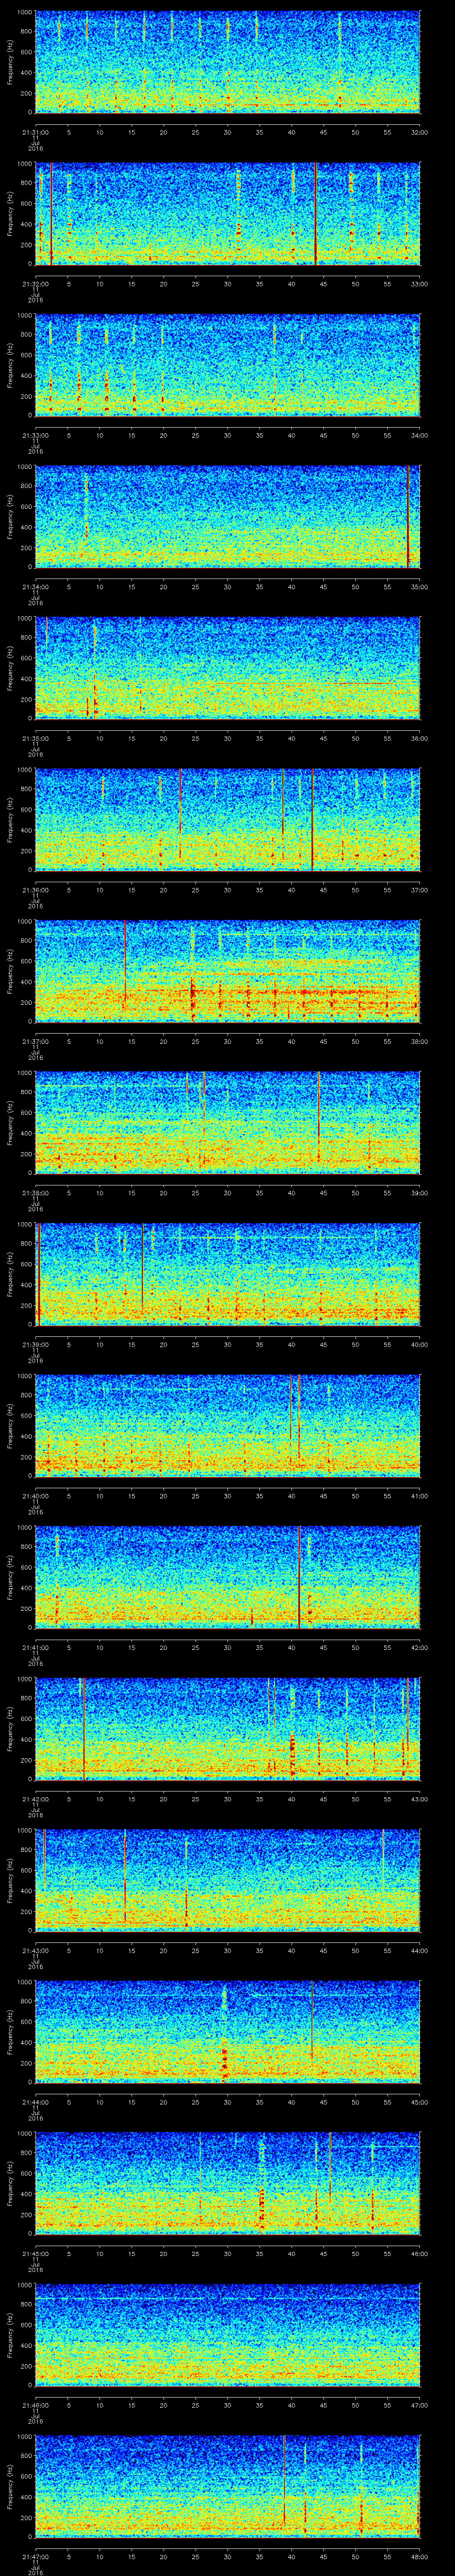Click the 32:00 end-of-axis time label
This screenshot has height=2576, width=455.
click(419, 132)
